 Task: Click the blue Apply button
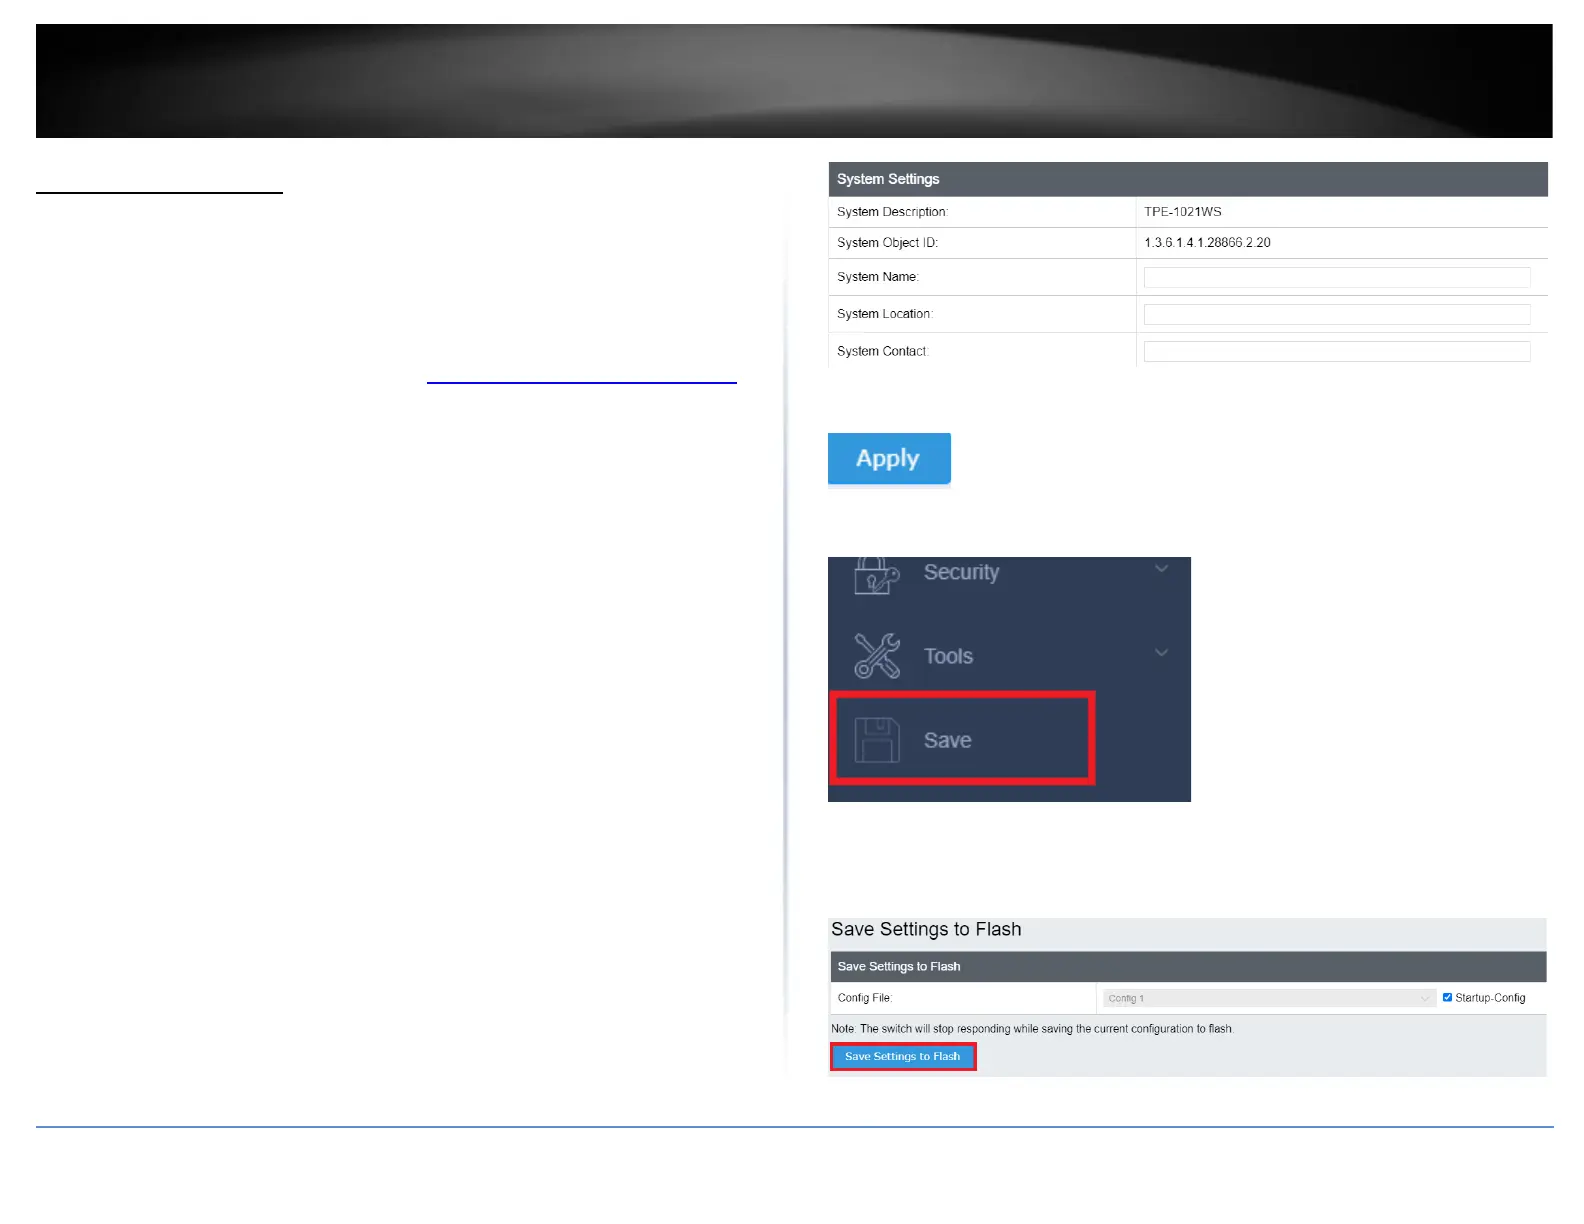[x=889, y=458]
